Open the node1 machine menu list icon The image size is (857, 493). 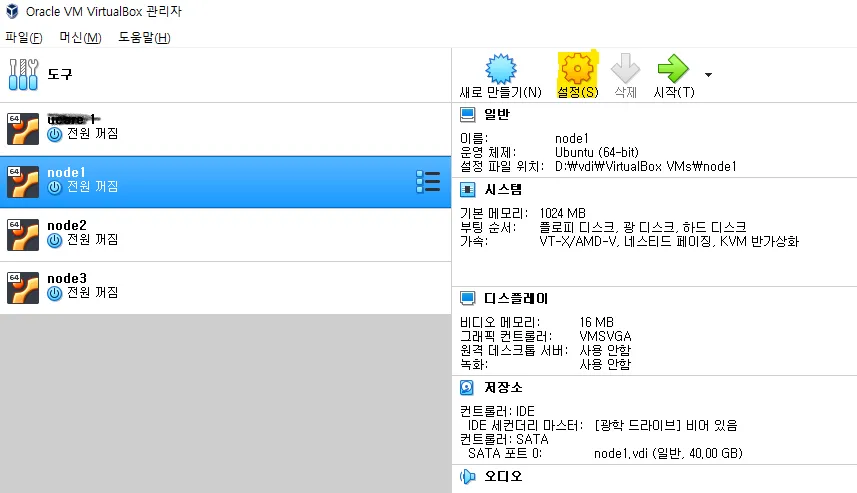[x=428, y=181]
